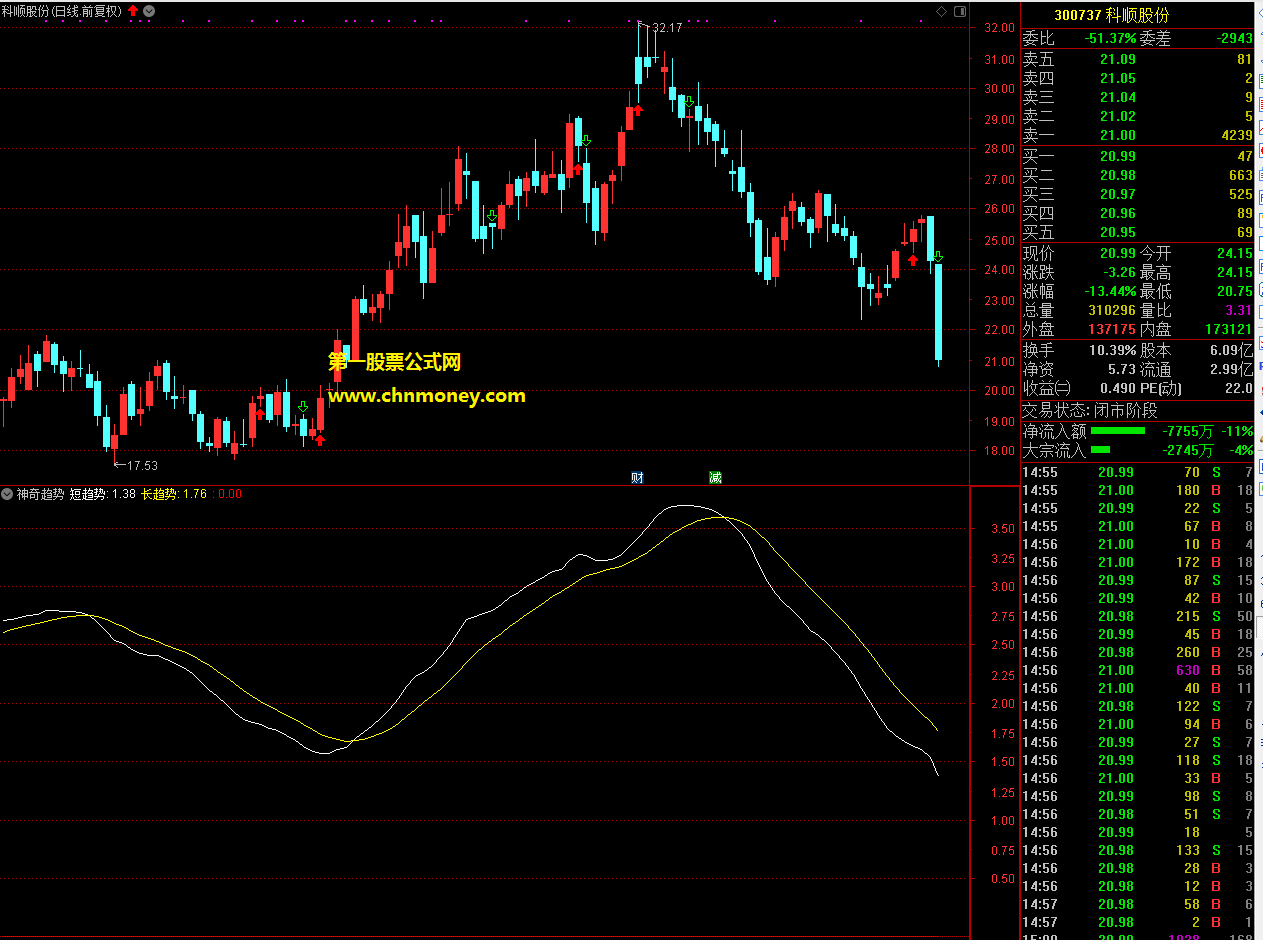The width and height of the screenshot is (1263, 940).
Task: Click the tick row with volume 260
Action: tap(1137, 652)
